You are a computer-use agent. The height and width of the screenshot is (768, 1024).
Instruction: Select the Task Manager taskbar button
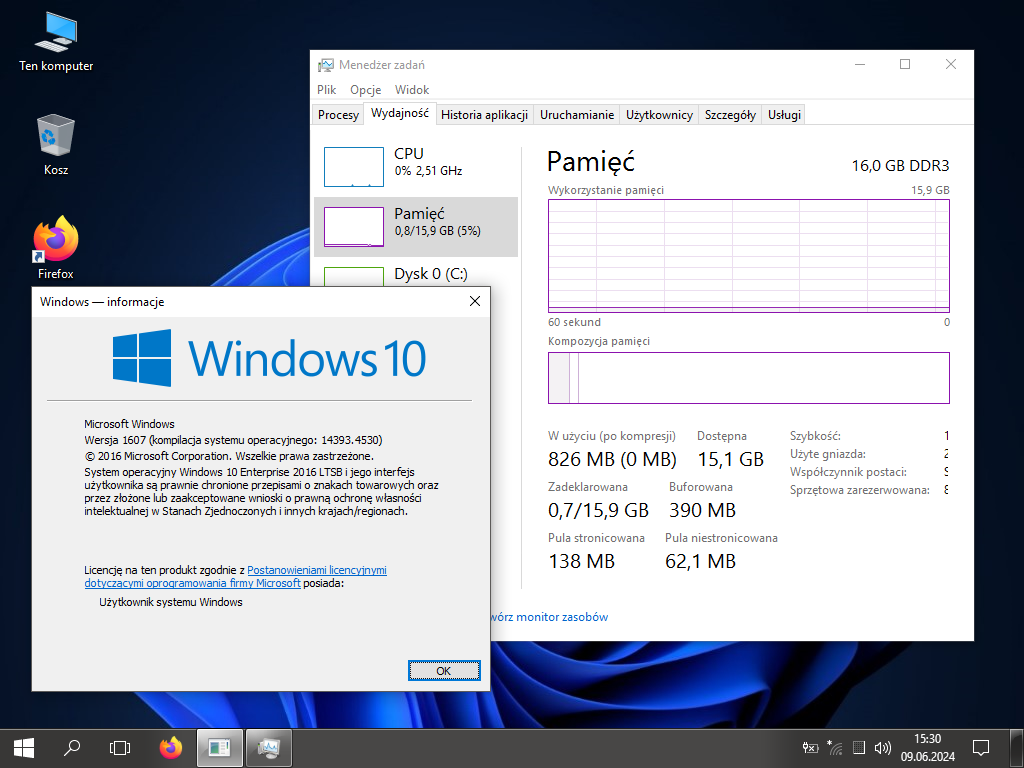(x=268, y=746)
